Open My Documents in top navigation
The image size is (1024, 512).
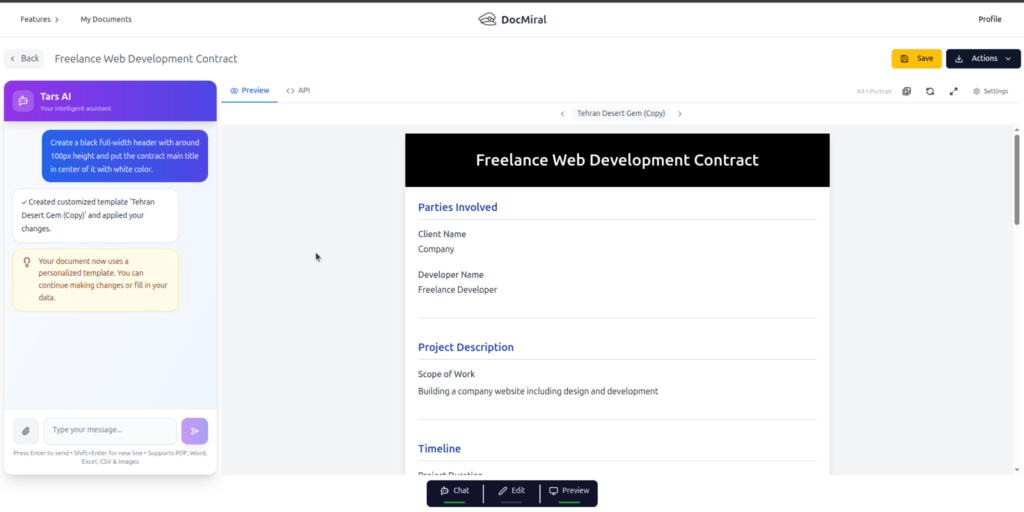point(106,19)
